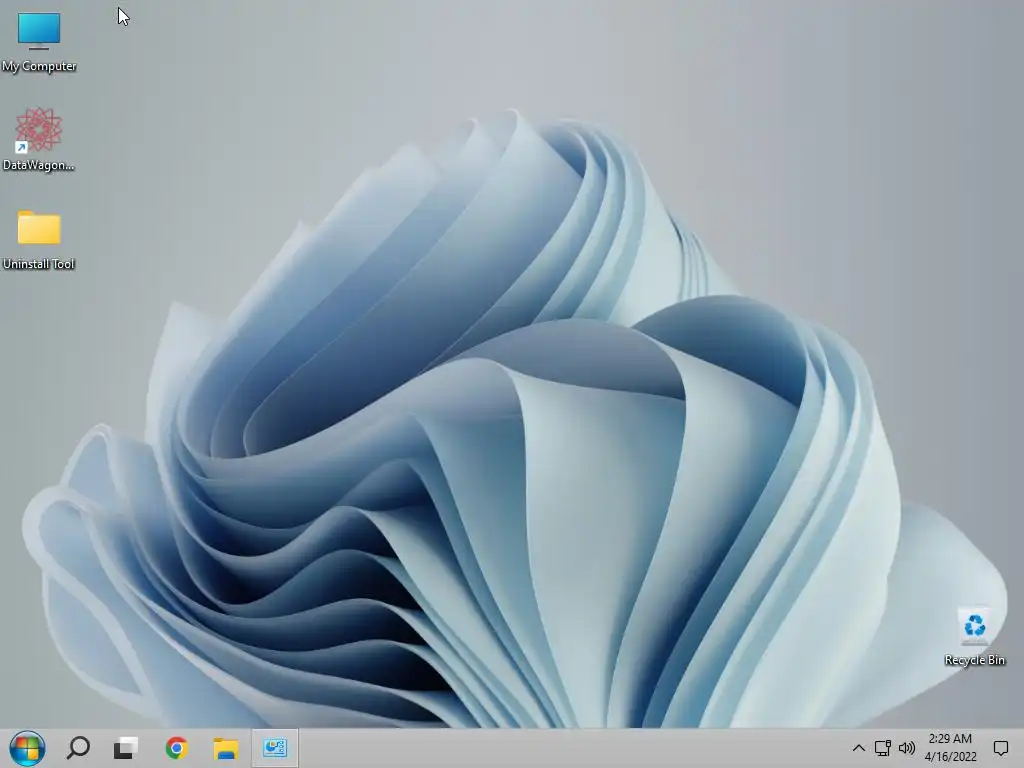
Task: Open Task View from the taskbar
Action: pyautogui.click(x=126, y=748)
